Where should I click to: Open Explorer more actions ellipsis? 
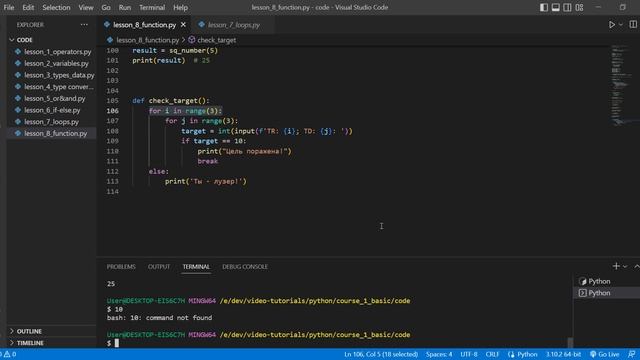click(x=84, y=25)
